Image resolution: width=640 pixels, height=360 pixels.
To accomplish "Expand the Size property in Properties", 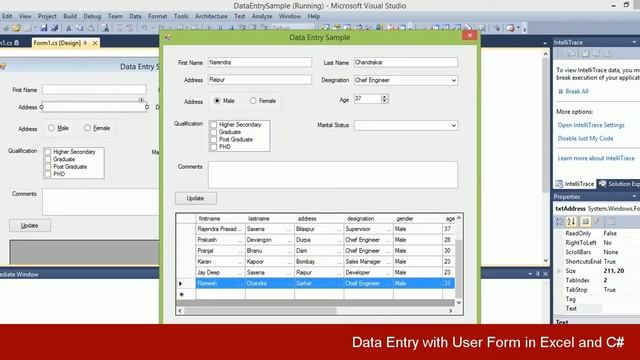I will point(559,271).
